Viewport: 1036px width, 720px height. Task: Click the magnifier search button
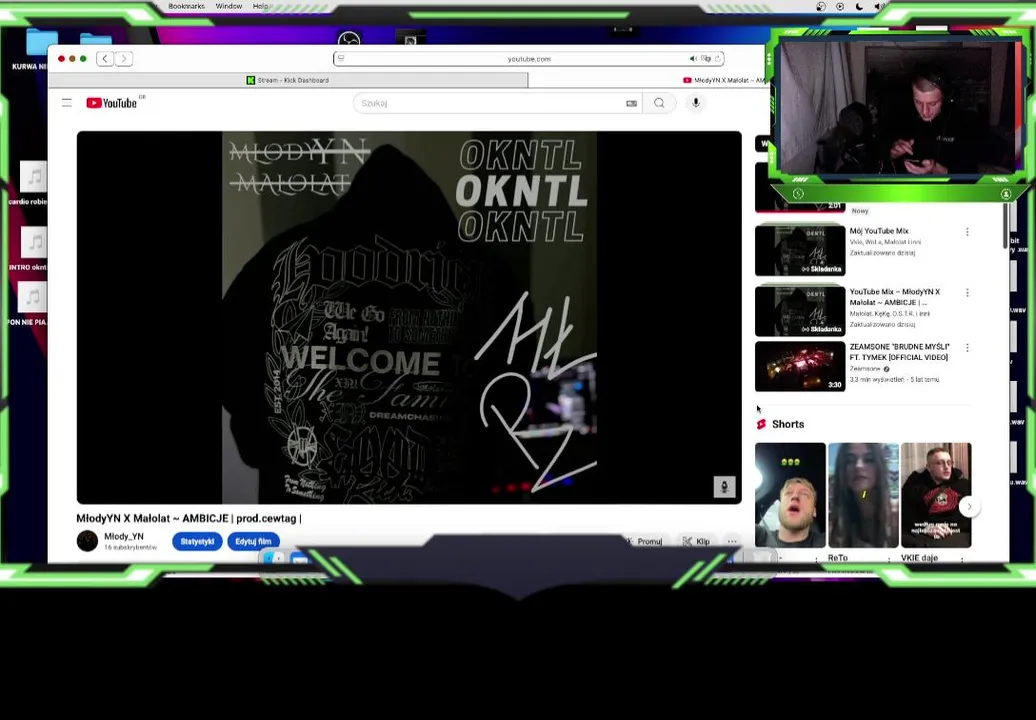[659, 103]
